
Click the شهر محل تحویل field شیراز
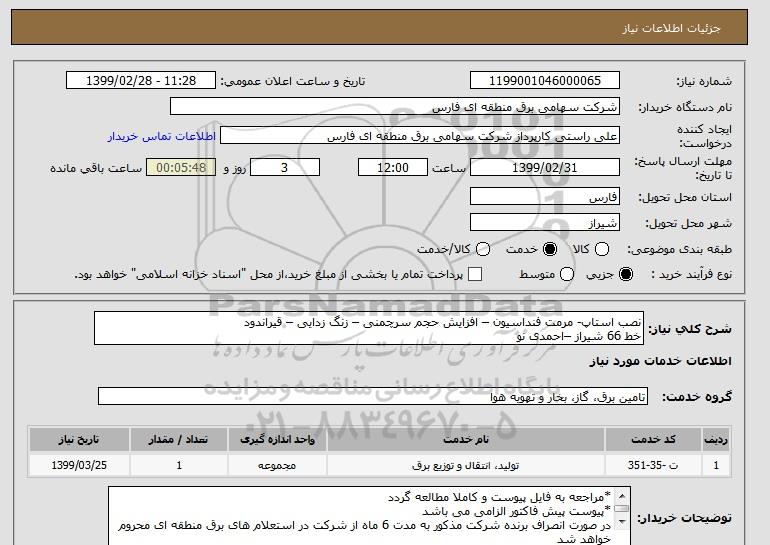(x=545, y=222)
